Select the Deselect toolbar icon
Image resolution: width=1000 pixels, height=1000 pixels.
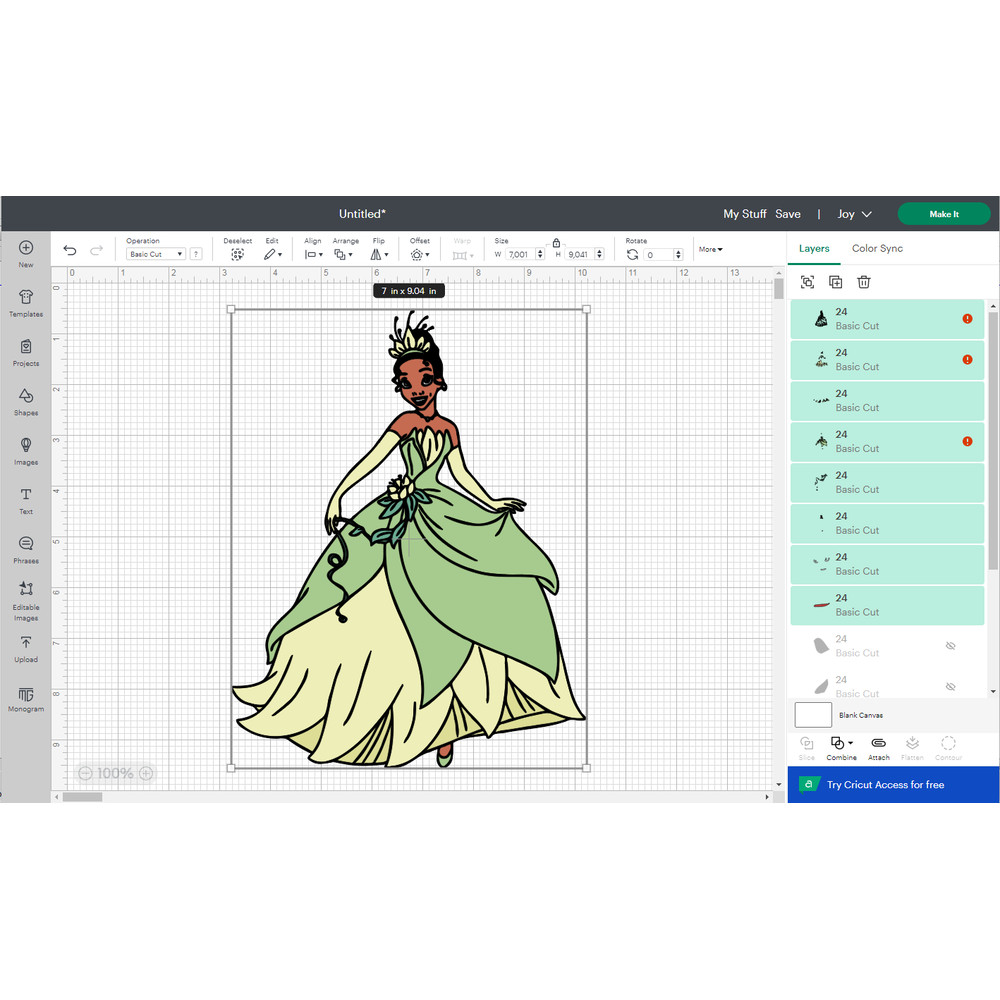point(237,254)
